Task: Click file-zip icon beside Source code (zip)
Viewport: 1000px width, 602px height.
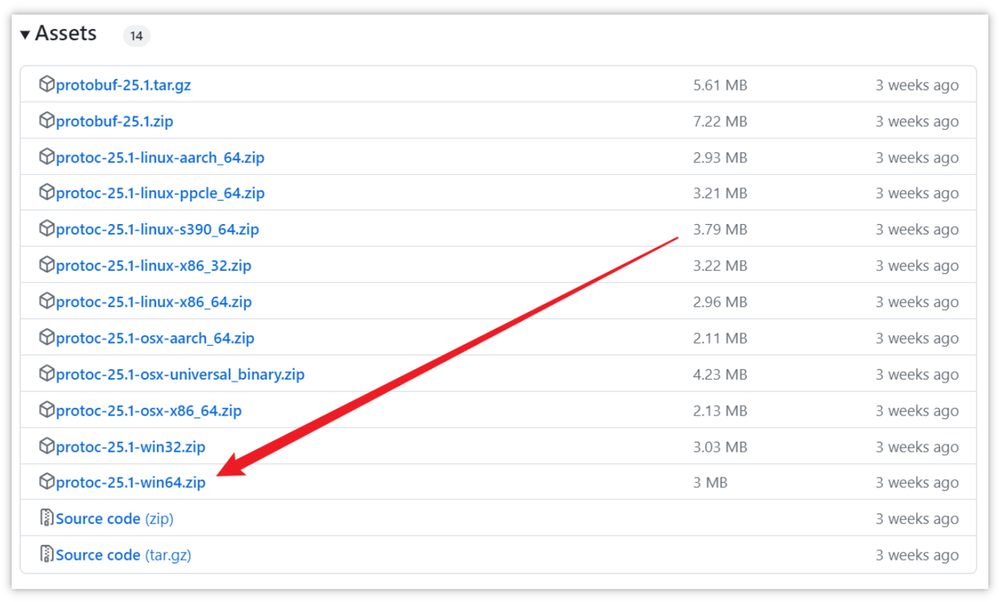Action: coord(46,518)
